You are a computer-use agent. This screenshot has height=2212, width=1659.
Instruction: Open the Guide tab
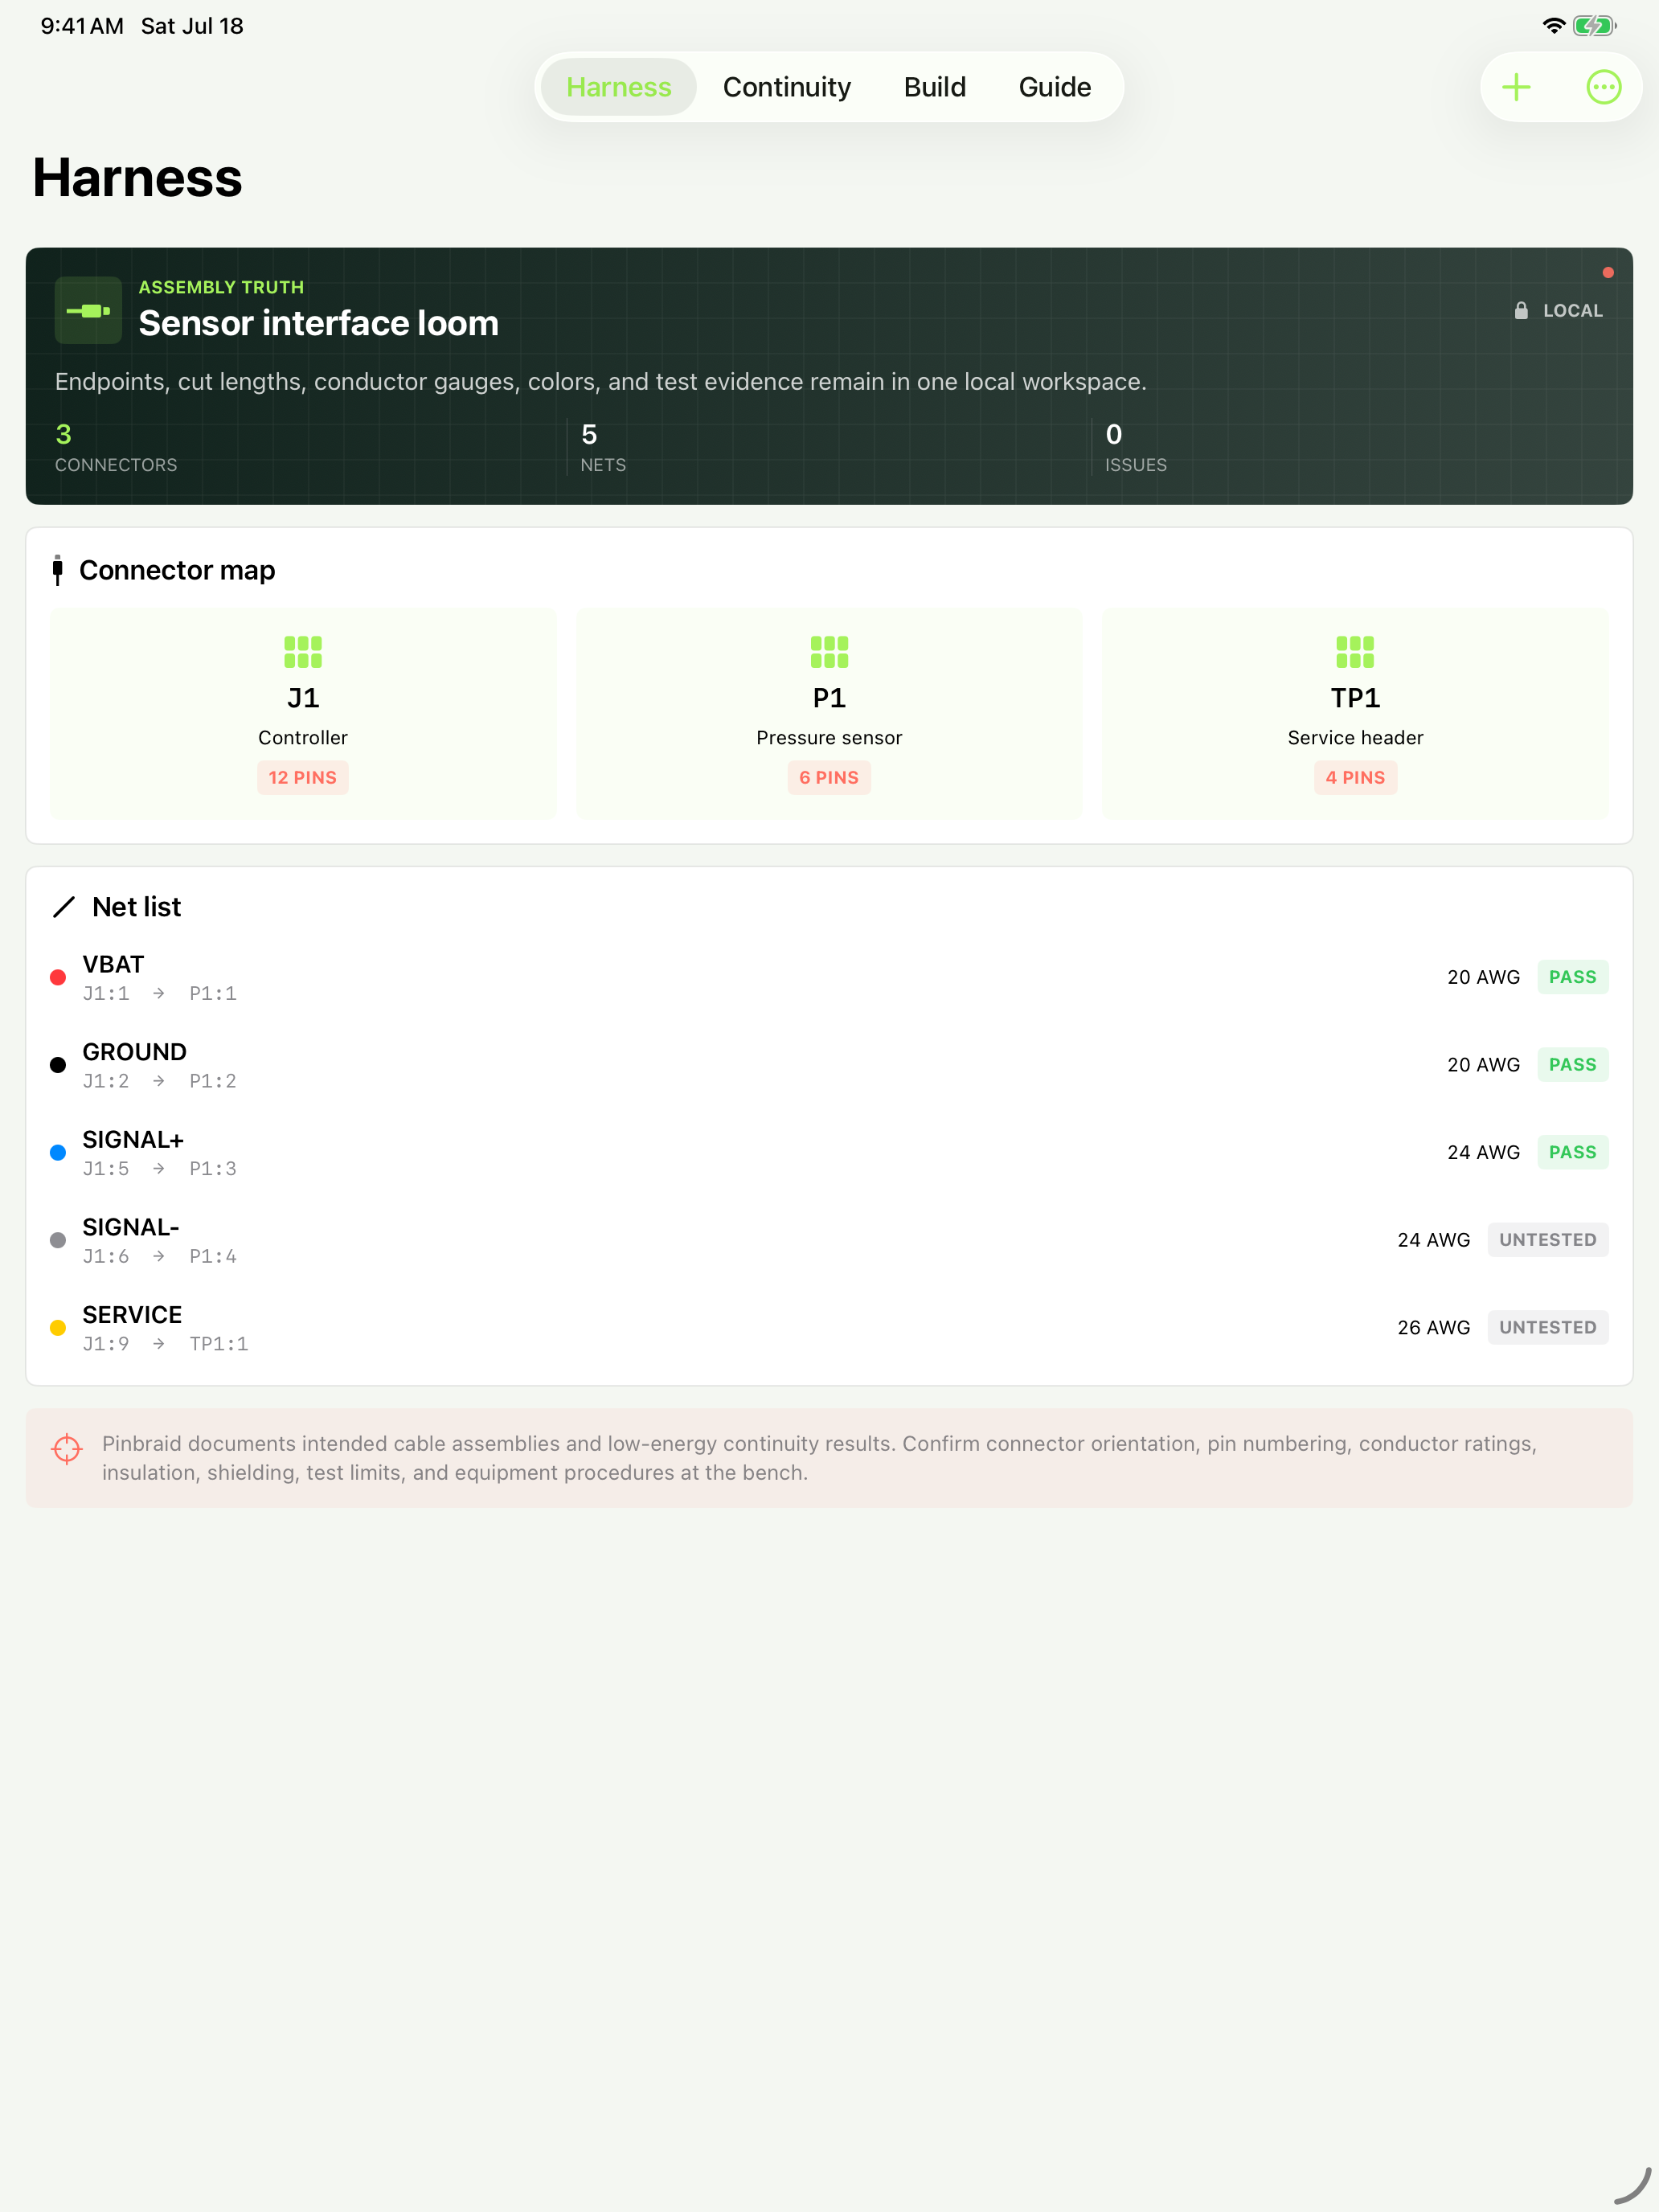[x=1054, y=87]
